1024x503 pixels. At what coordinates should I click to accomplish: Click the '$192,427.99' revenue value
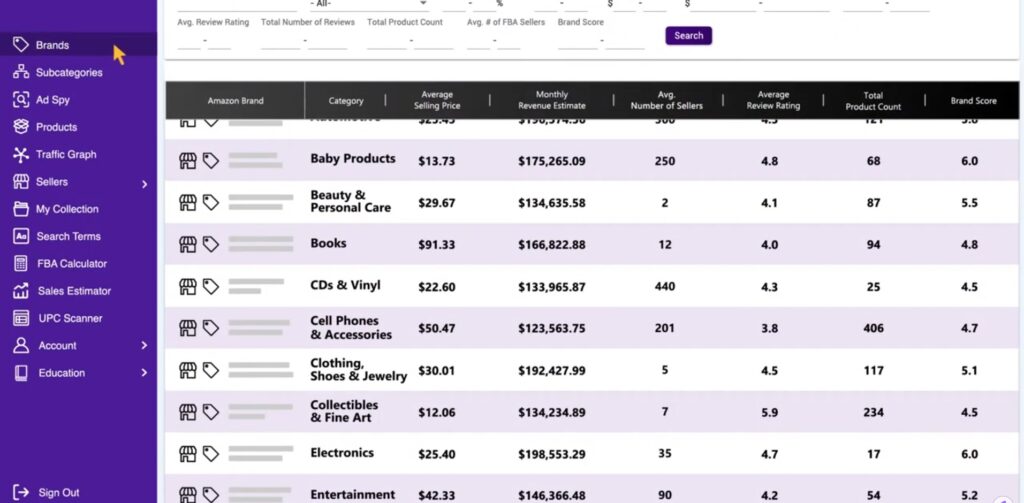tap(552, 370)
